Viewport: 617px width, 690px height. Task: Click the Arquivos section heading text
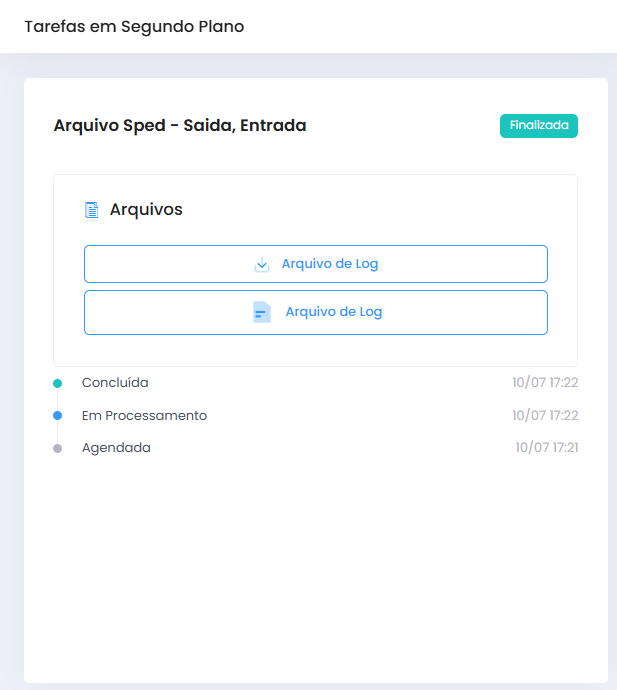tap(146, 210)
